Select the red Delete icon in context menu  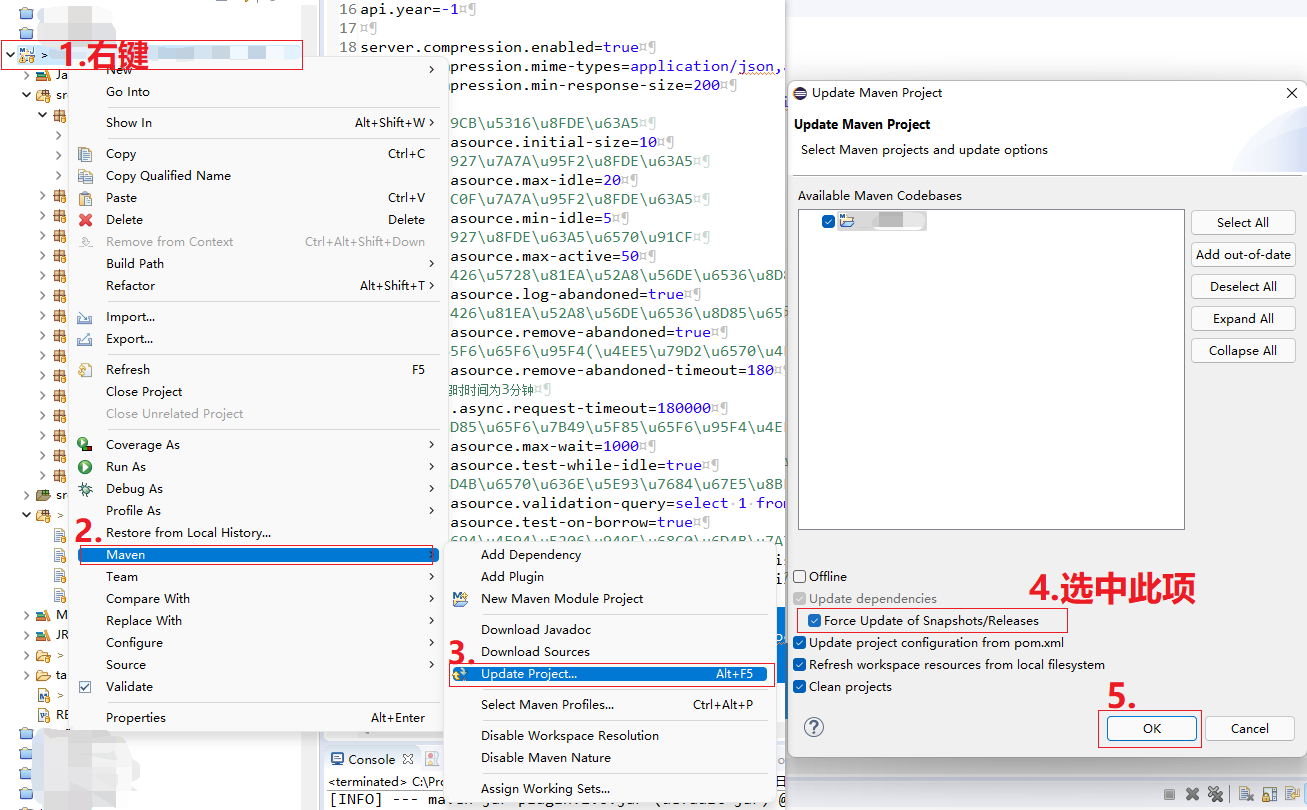85,219
